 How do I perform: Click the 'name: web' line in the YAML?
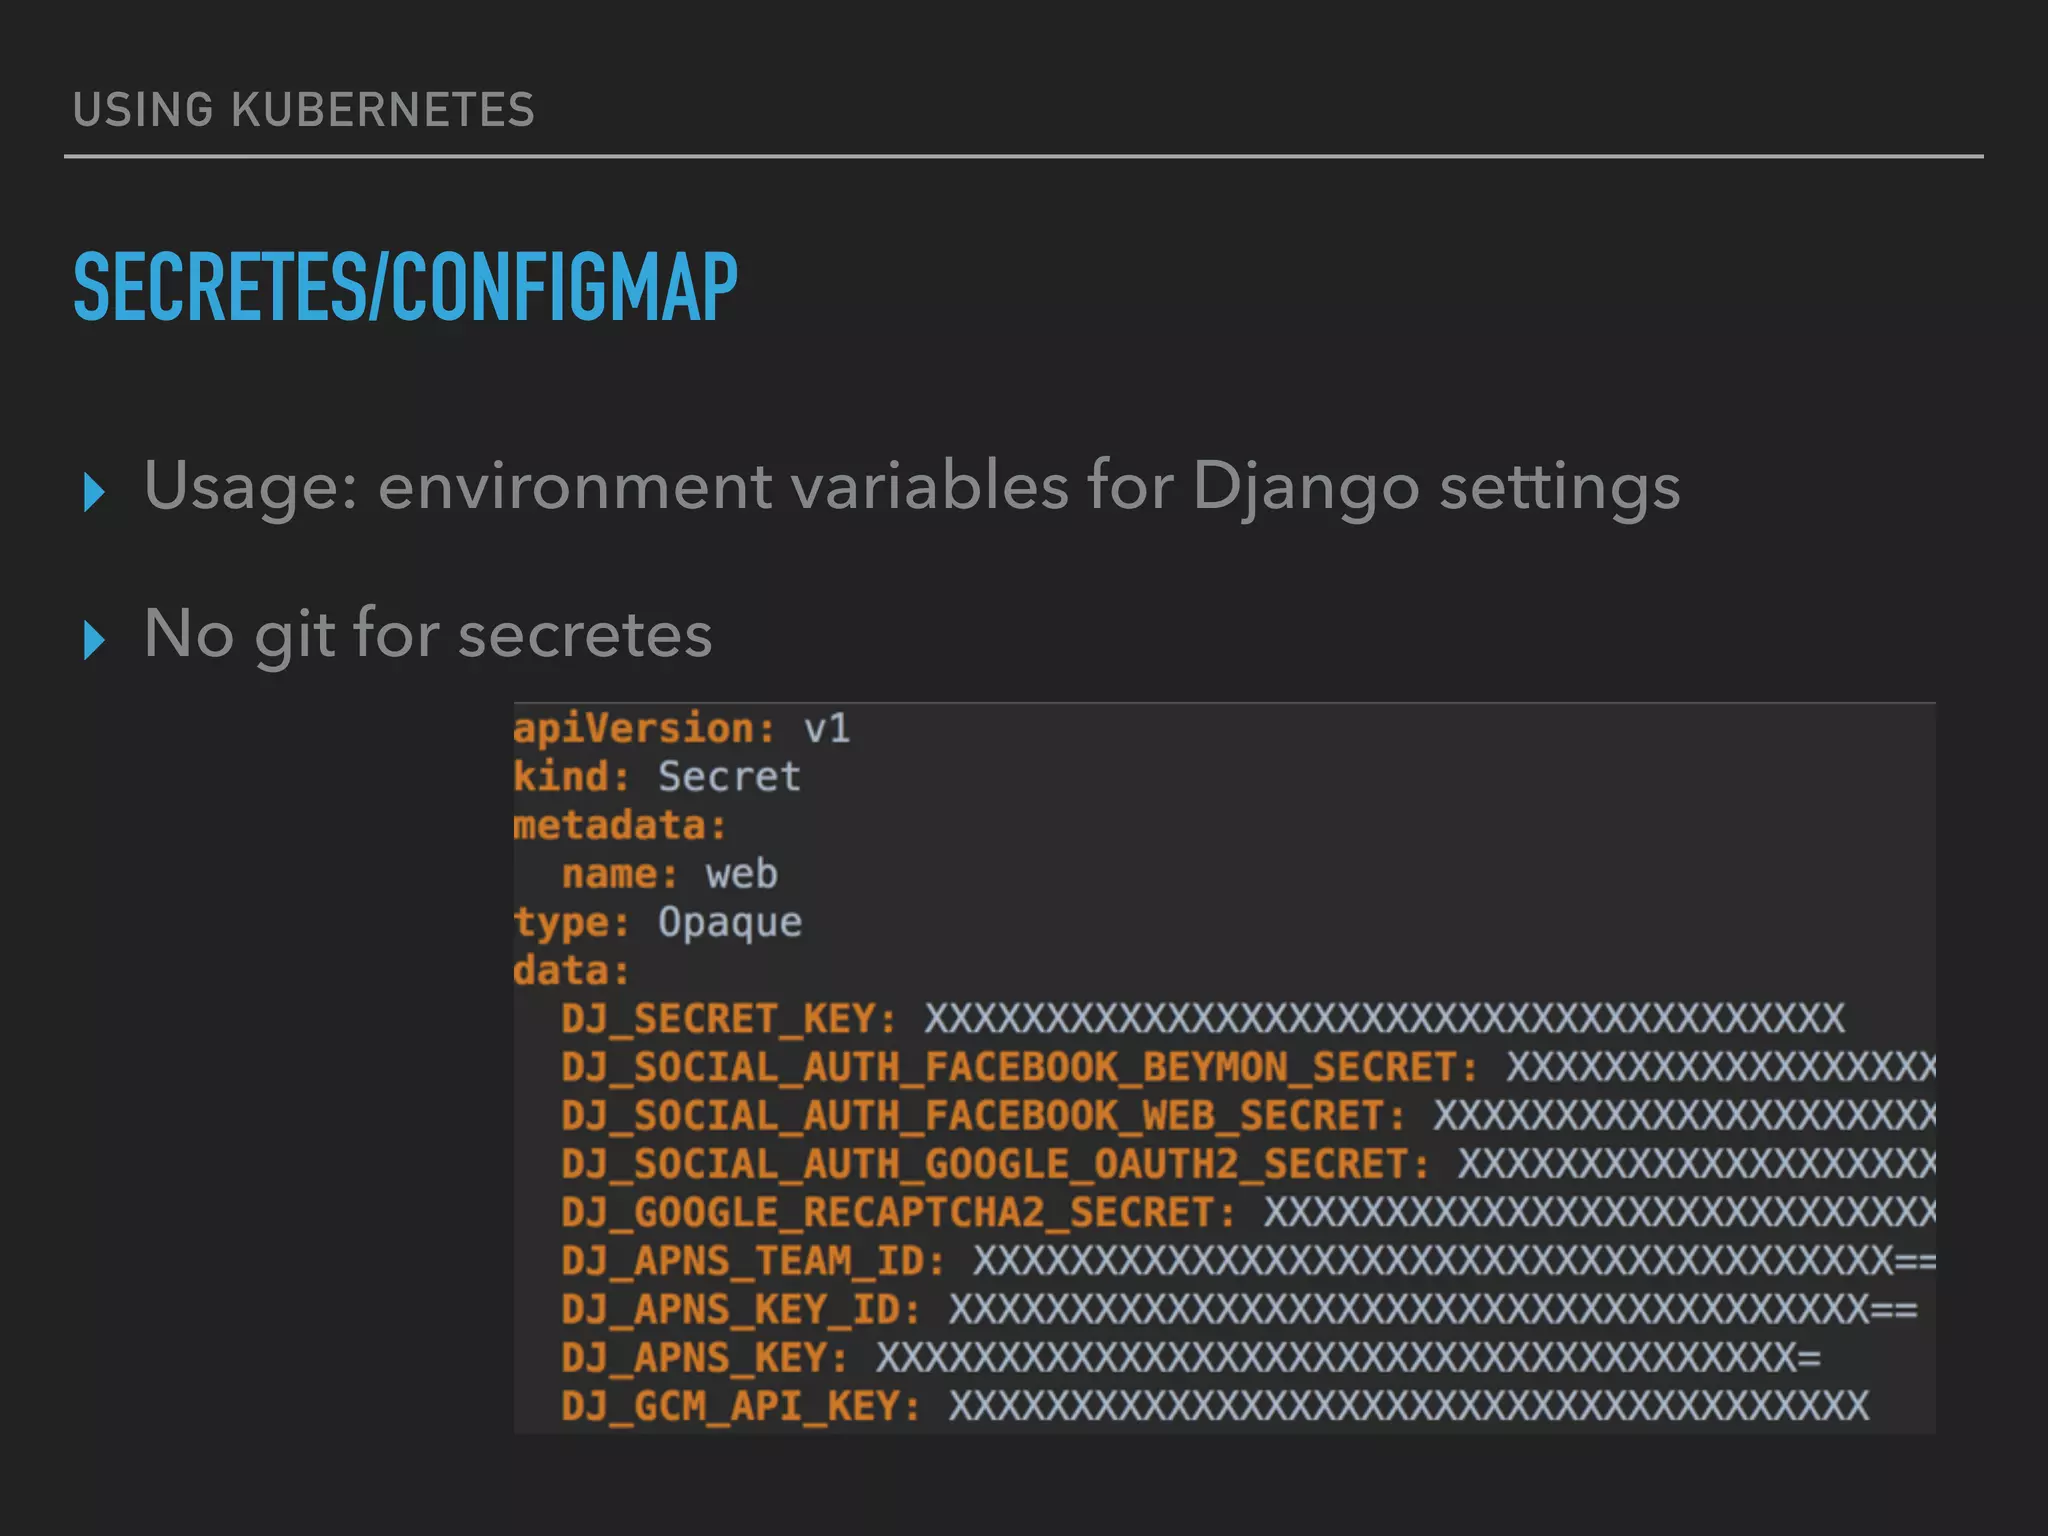(x=669, y=873)
